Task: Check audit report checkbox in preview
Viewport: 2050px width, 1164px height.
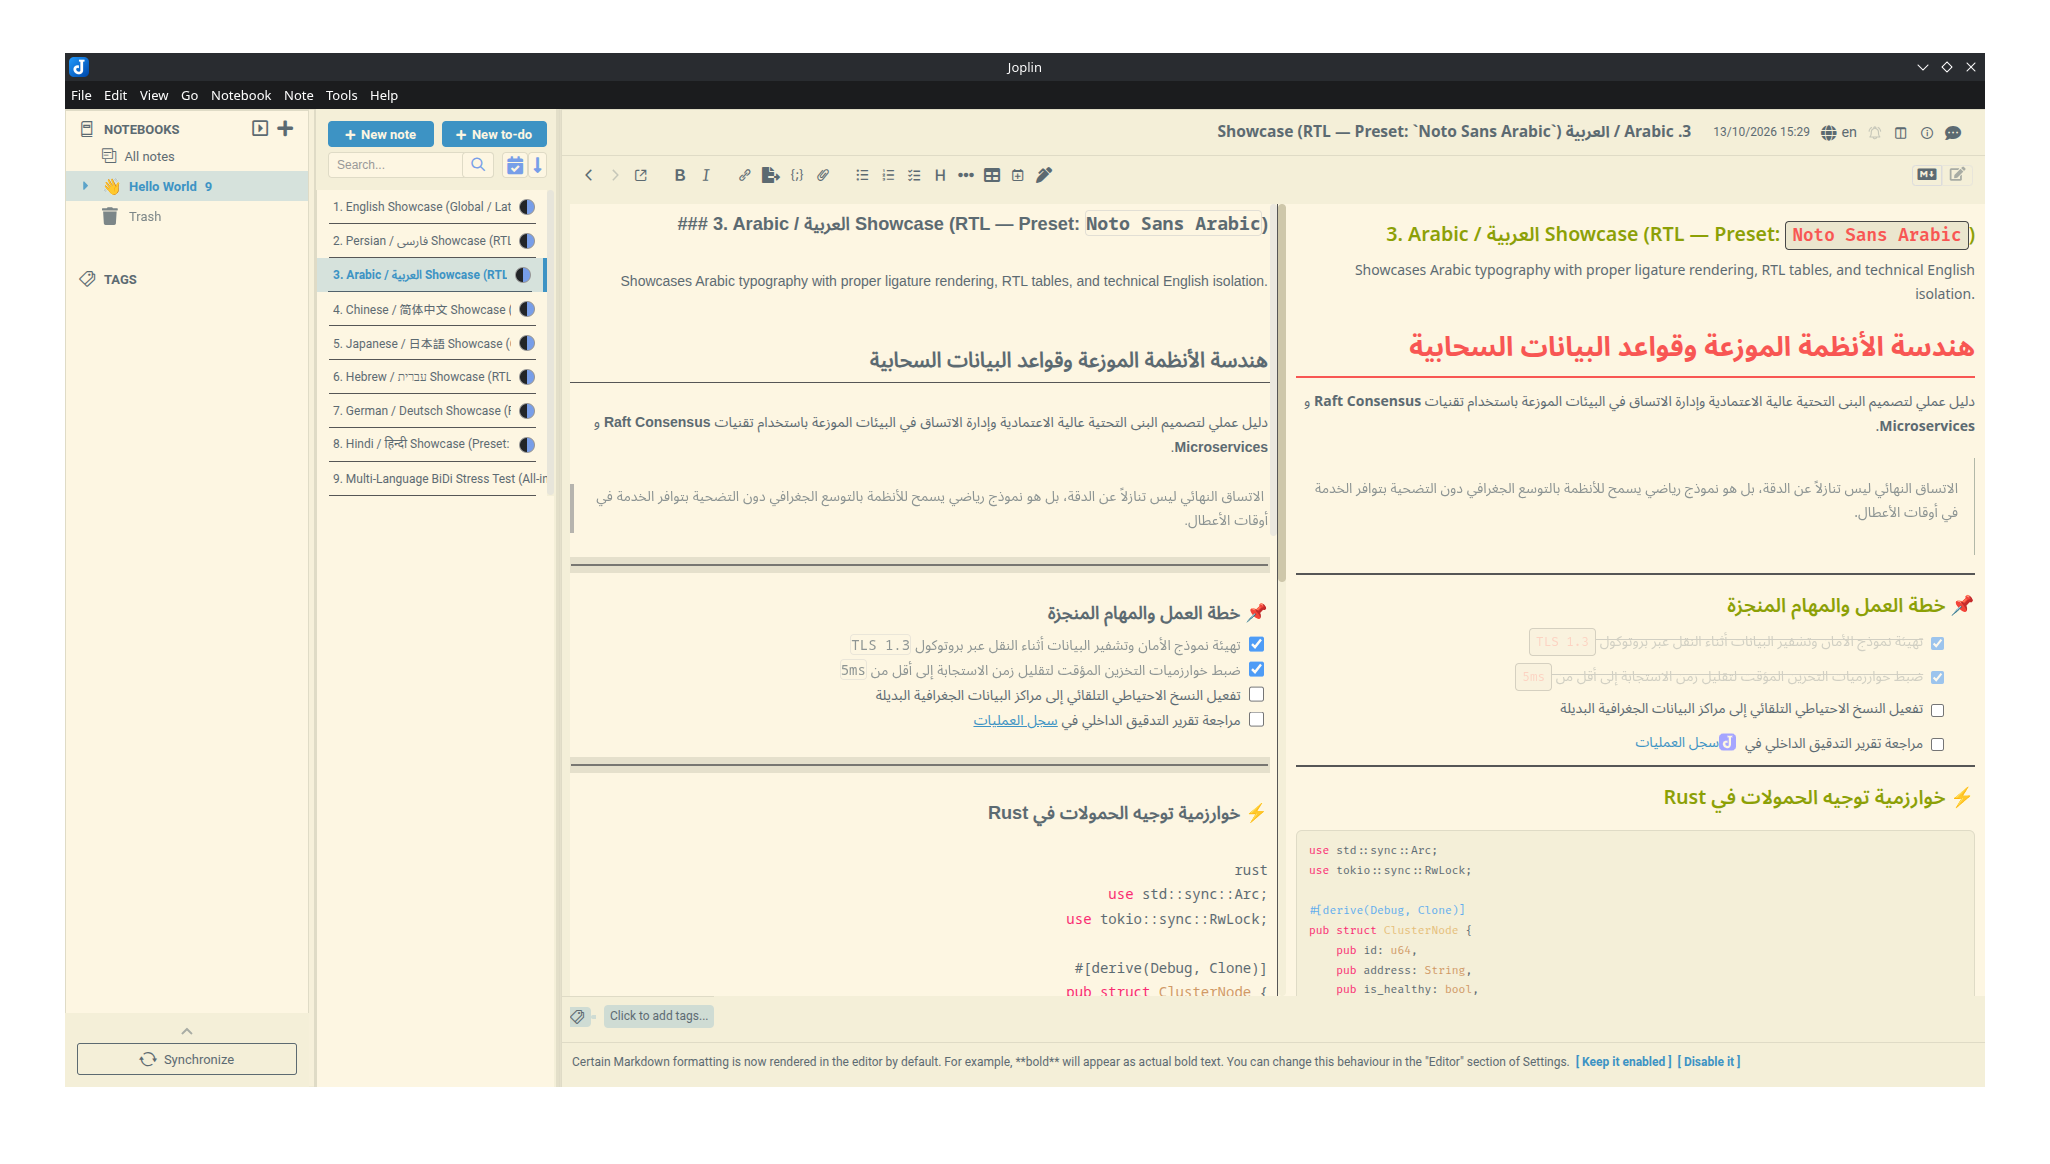Action: point(1938,745)
